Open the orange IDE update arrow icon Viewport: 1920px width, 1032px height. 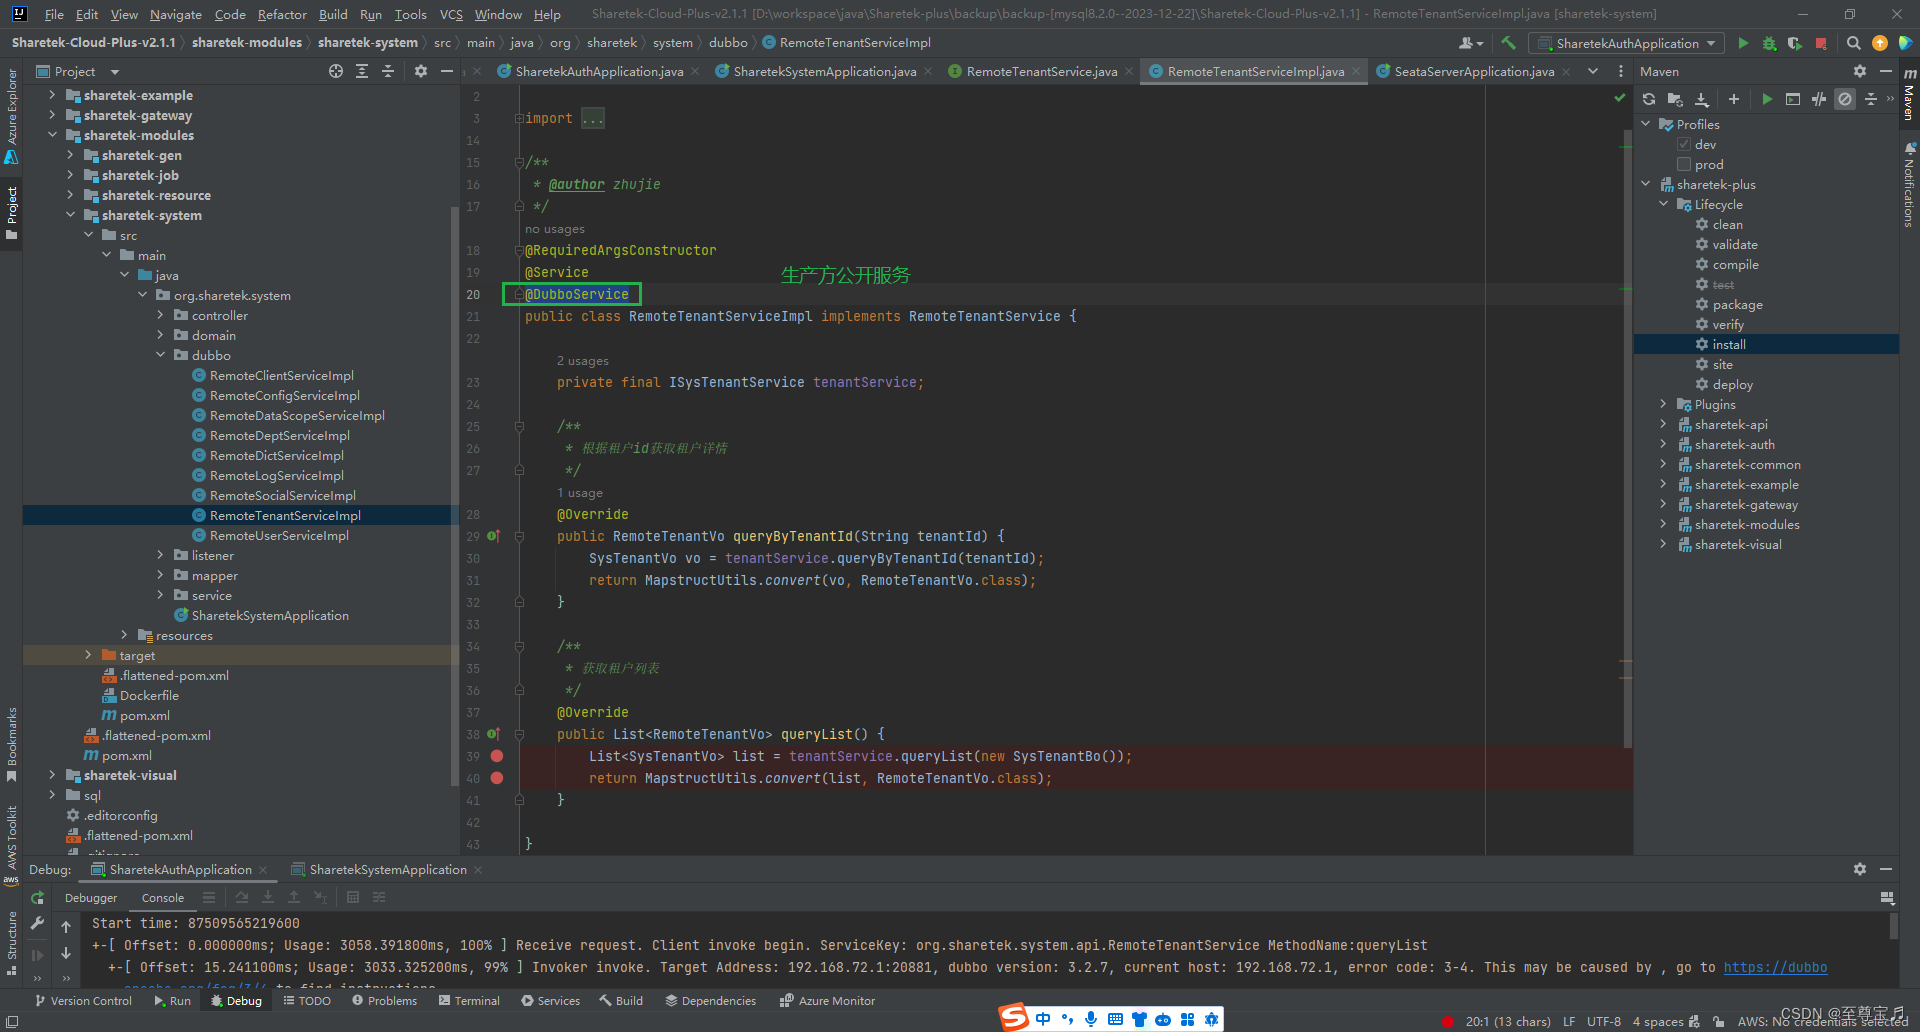click(1880, 43)
